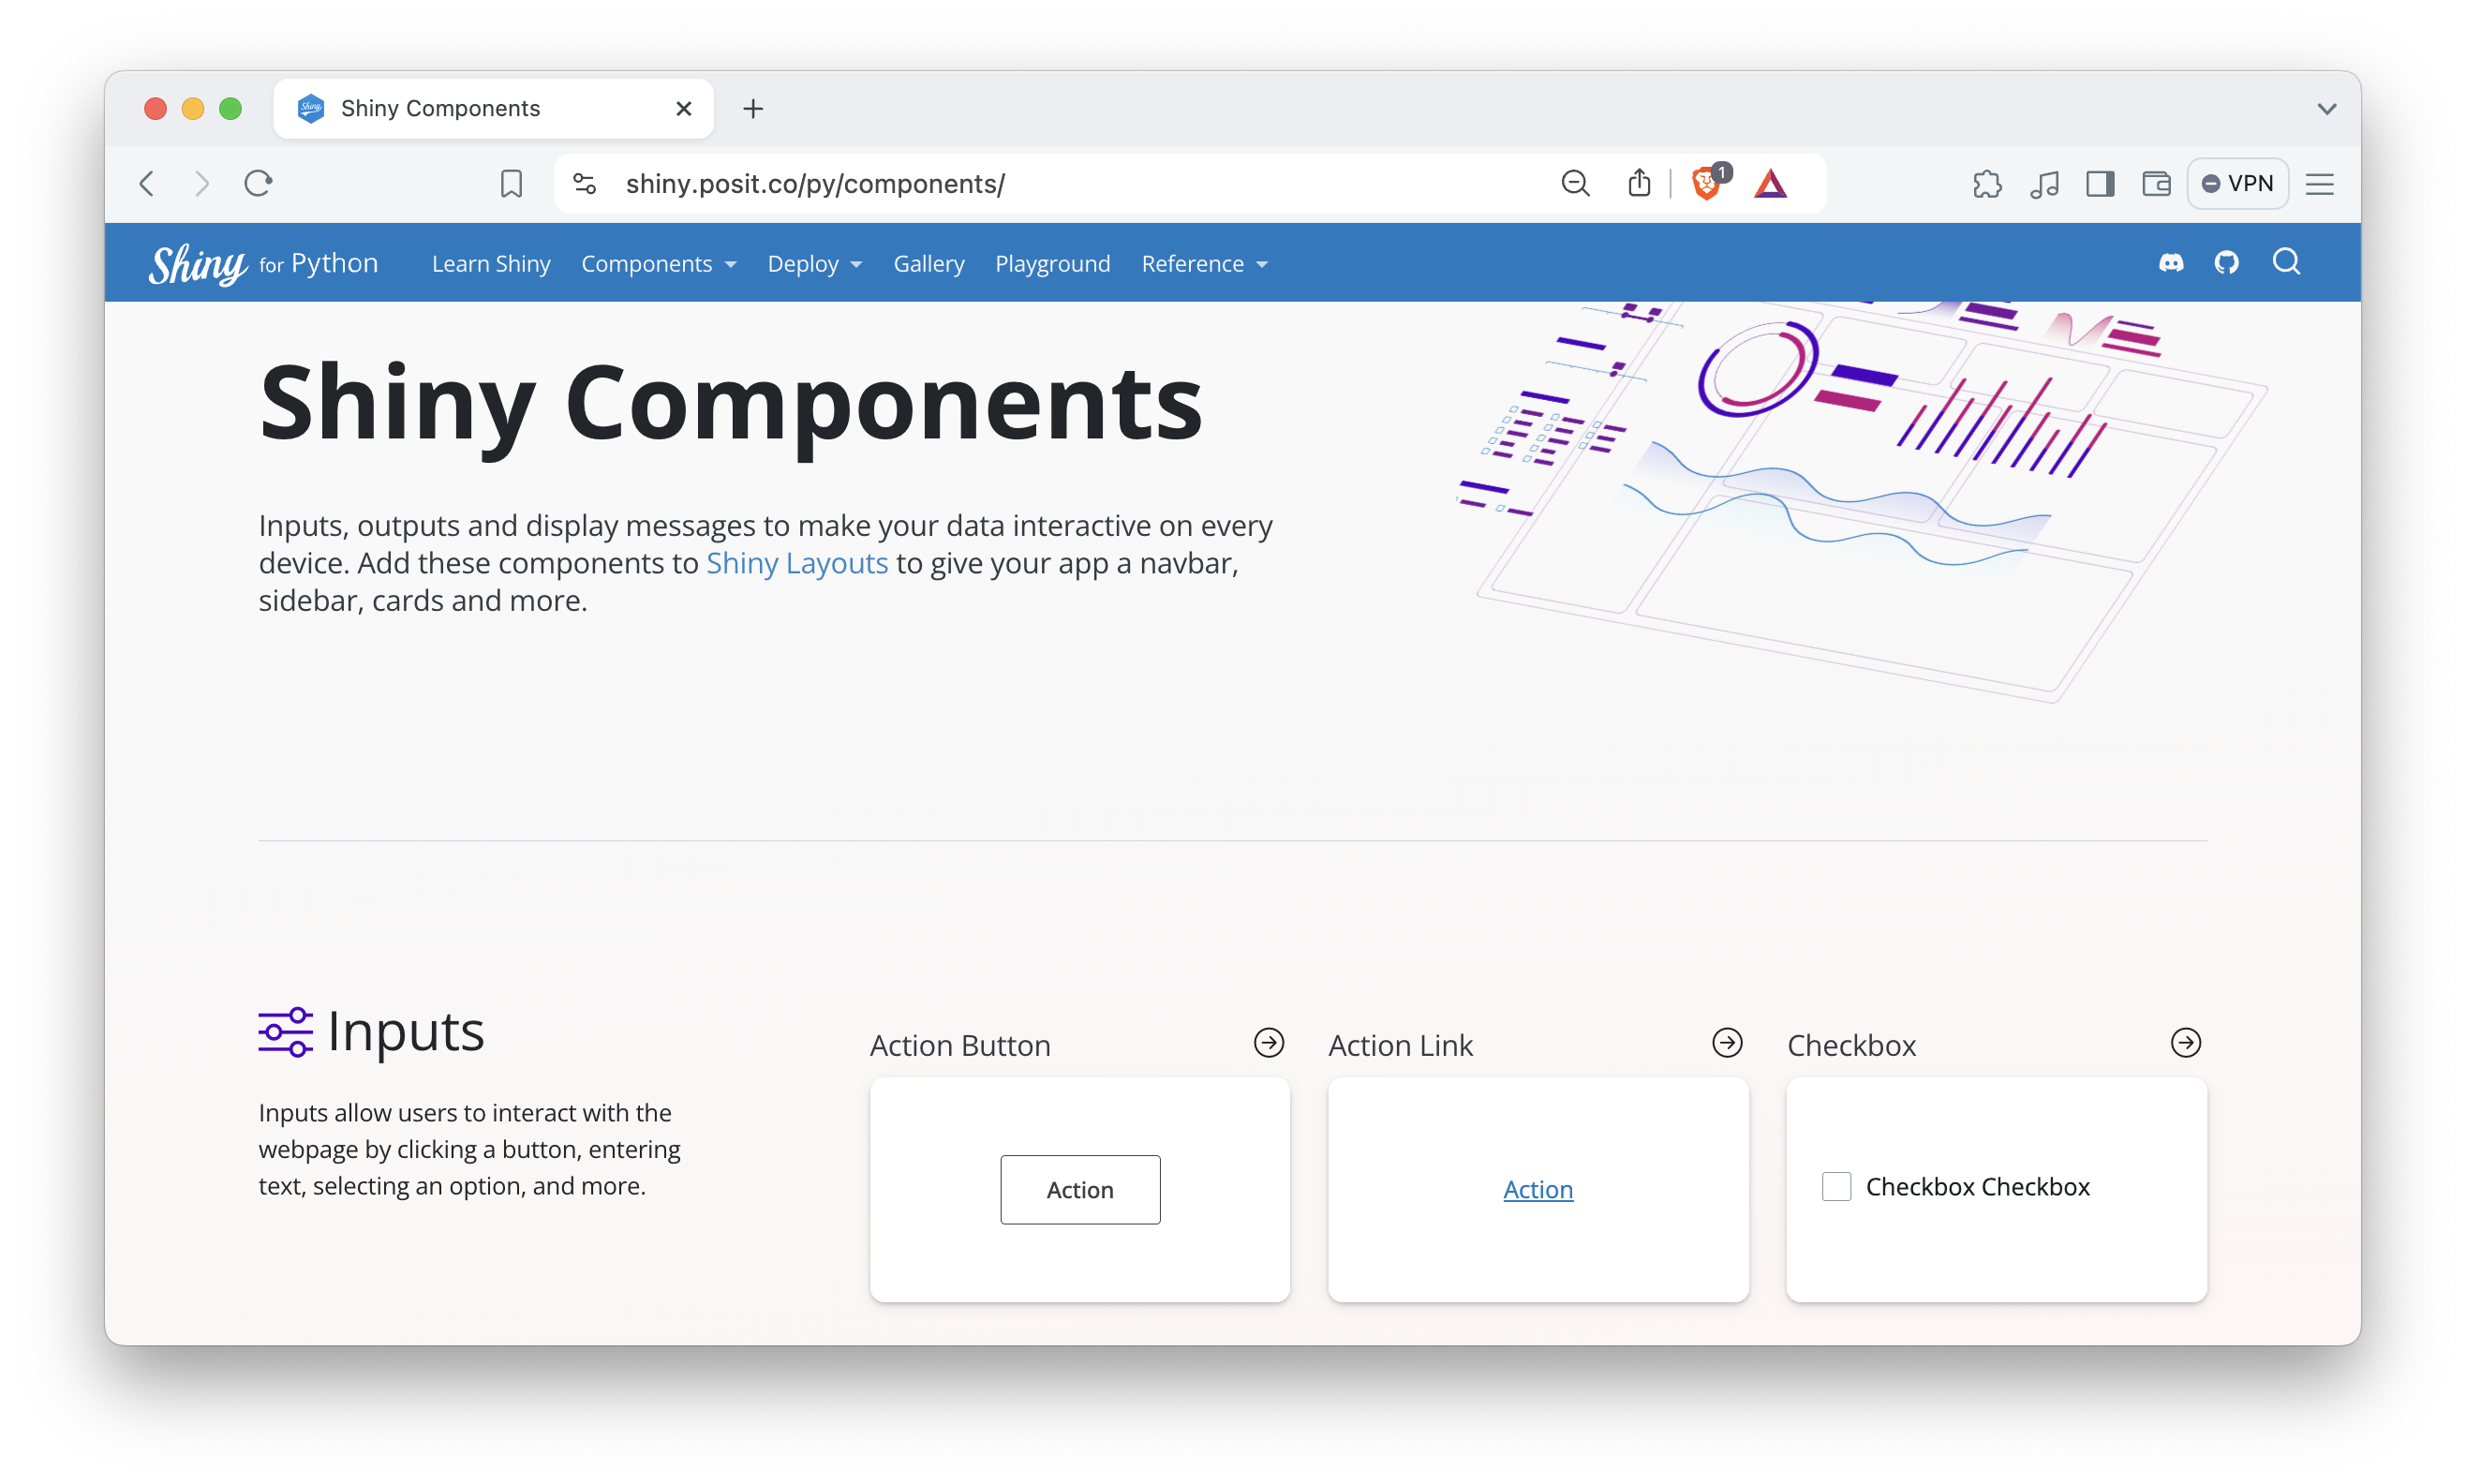Click the site search magnifier icon
Screen dimensions: 2466x1484
[x=2286, y=262]
